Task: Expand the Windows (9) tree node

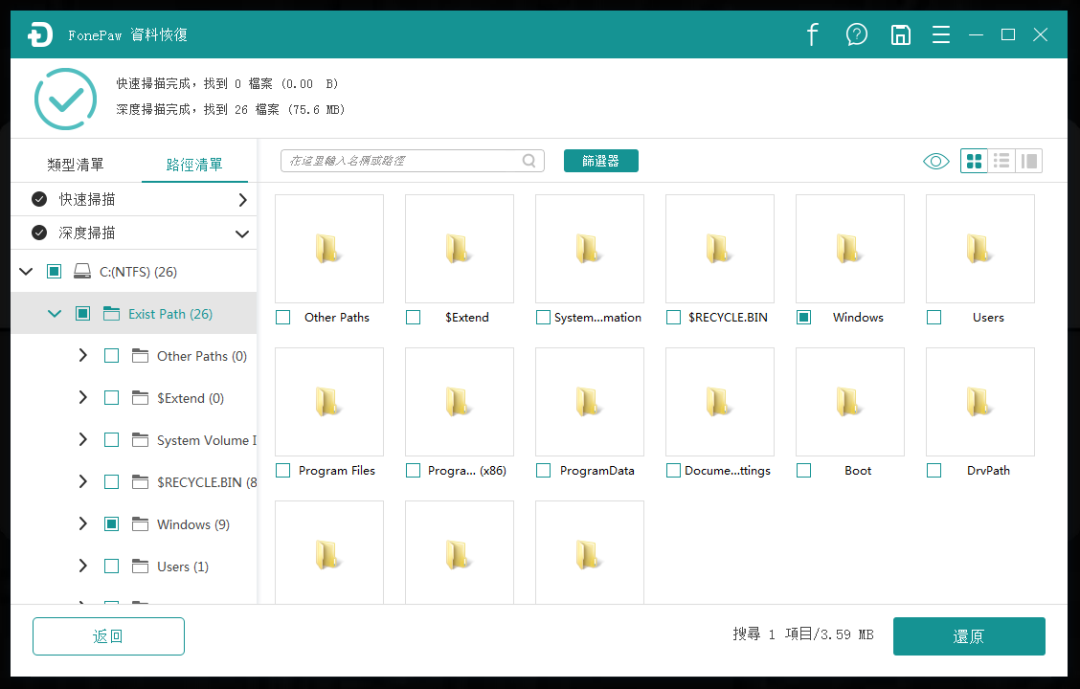Action: (x=83, y=524)
